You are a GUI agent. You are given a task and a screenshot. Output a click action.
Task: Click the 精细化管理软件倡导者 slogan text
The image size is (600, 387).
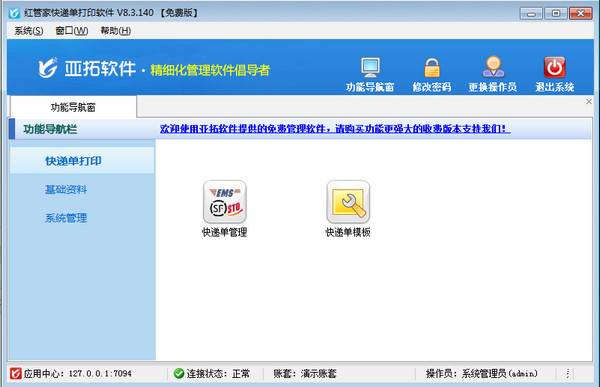tap(210, 70)
